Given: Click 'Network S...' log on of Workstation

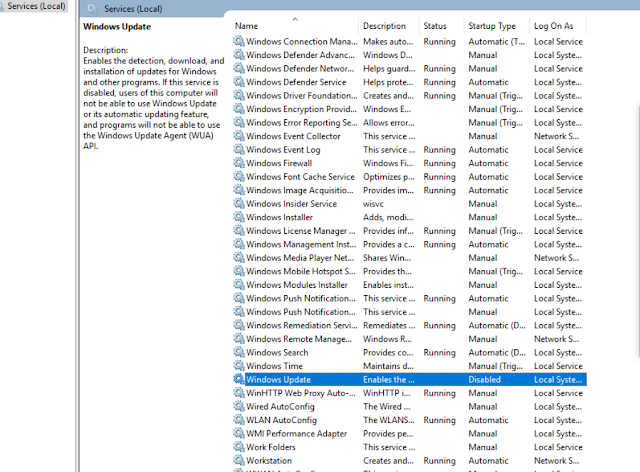Looking at the screenshot, I should (x=557, y=461).
